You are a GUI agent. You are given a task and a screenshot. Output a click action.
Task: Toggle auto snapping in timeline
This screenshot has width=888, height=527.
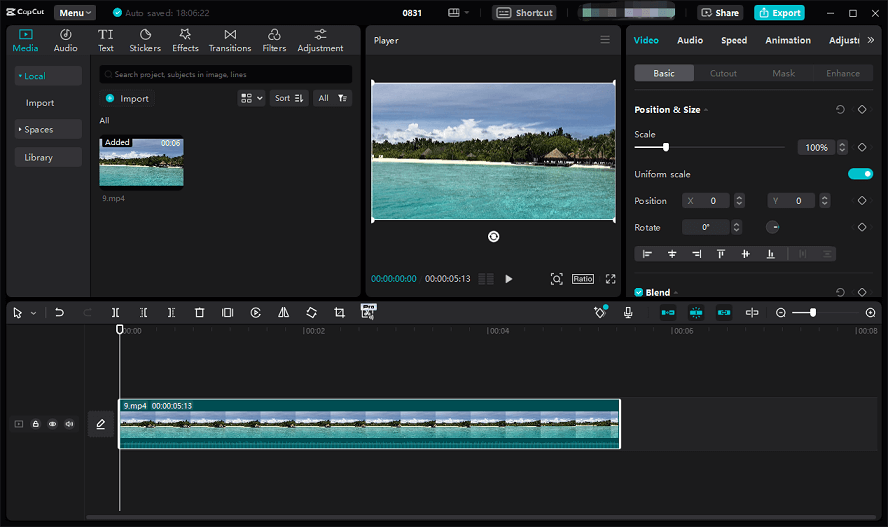tap(696, 312)
